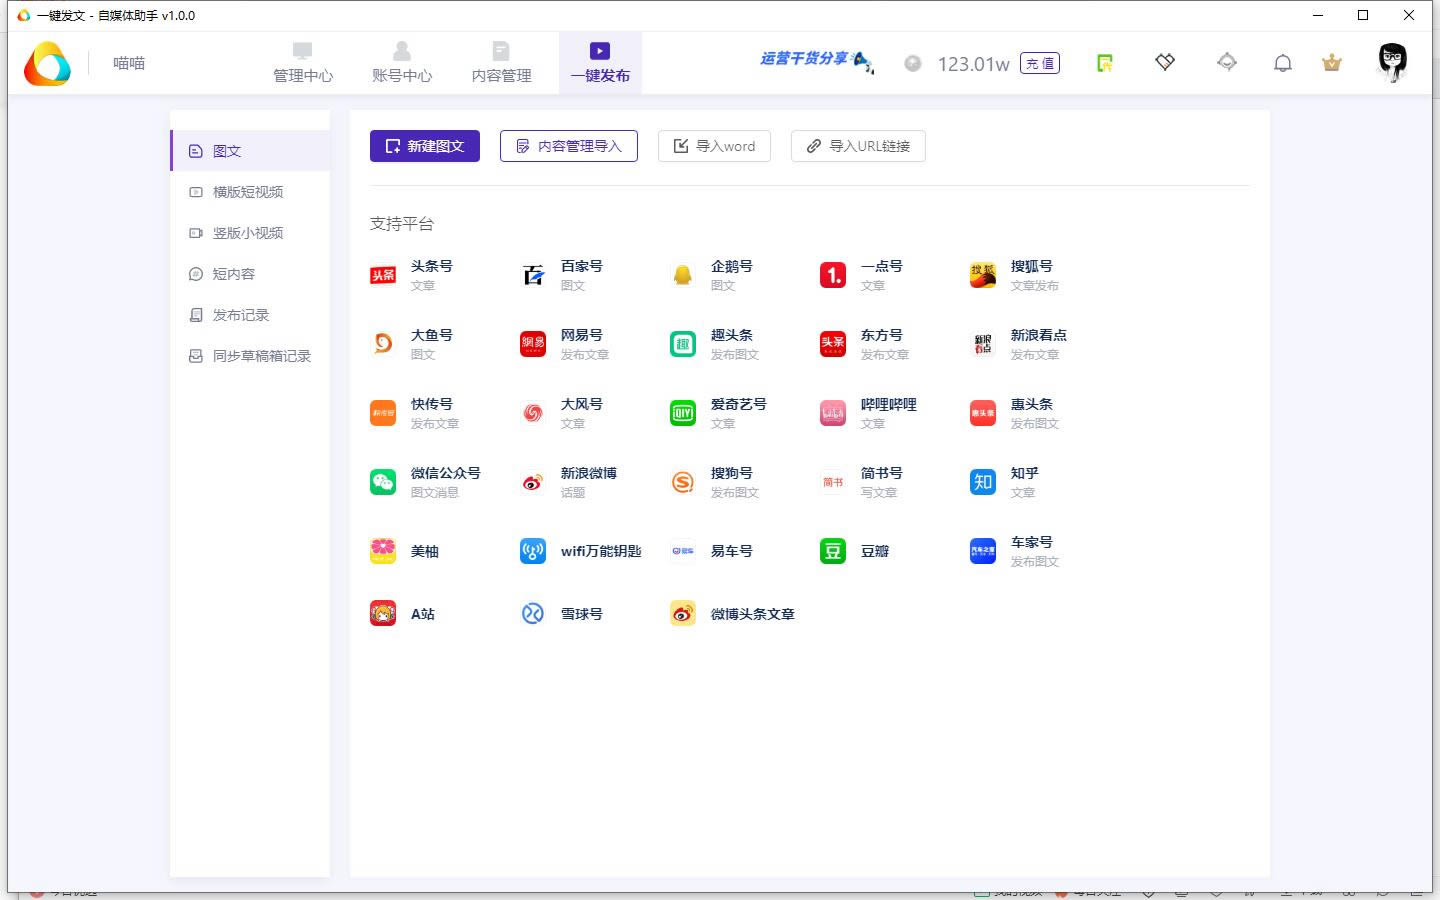Click the 充值 recharge button
This screenshot has height=900, width=1440.
coord(1040,63)
